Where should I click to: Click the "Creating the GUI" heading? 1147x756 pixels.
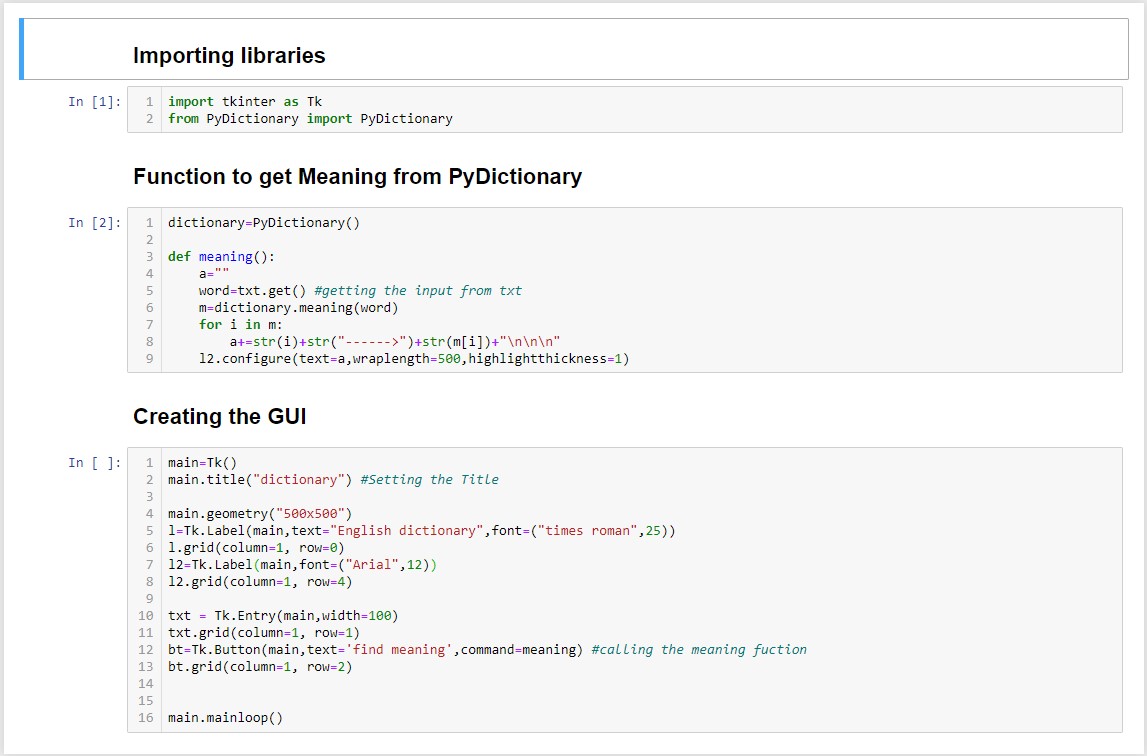pos(219,417)
